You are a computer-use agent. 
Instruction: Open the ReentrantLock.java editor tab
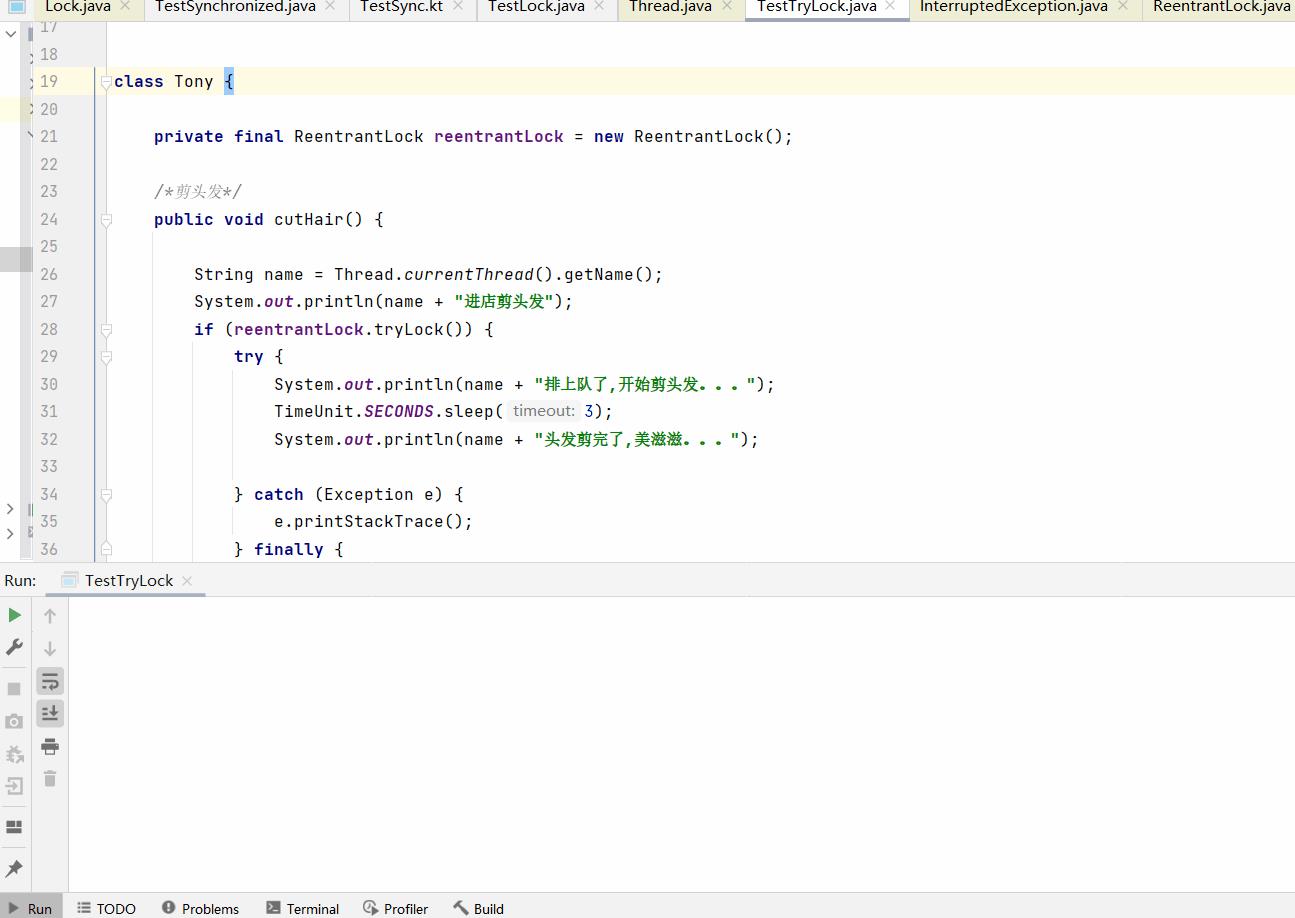1221,7
